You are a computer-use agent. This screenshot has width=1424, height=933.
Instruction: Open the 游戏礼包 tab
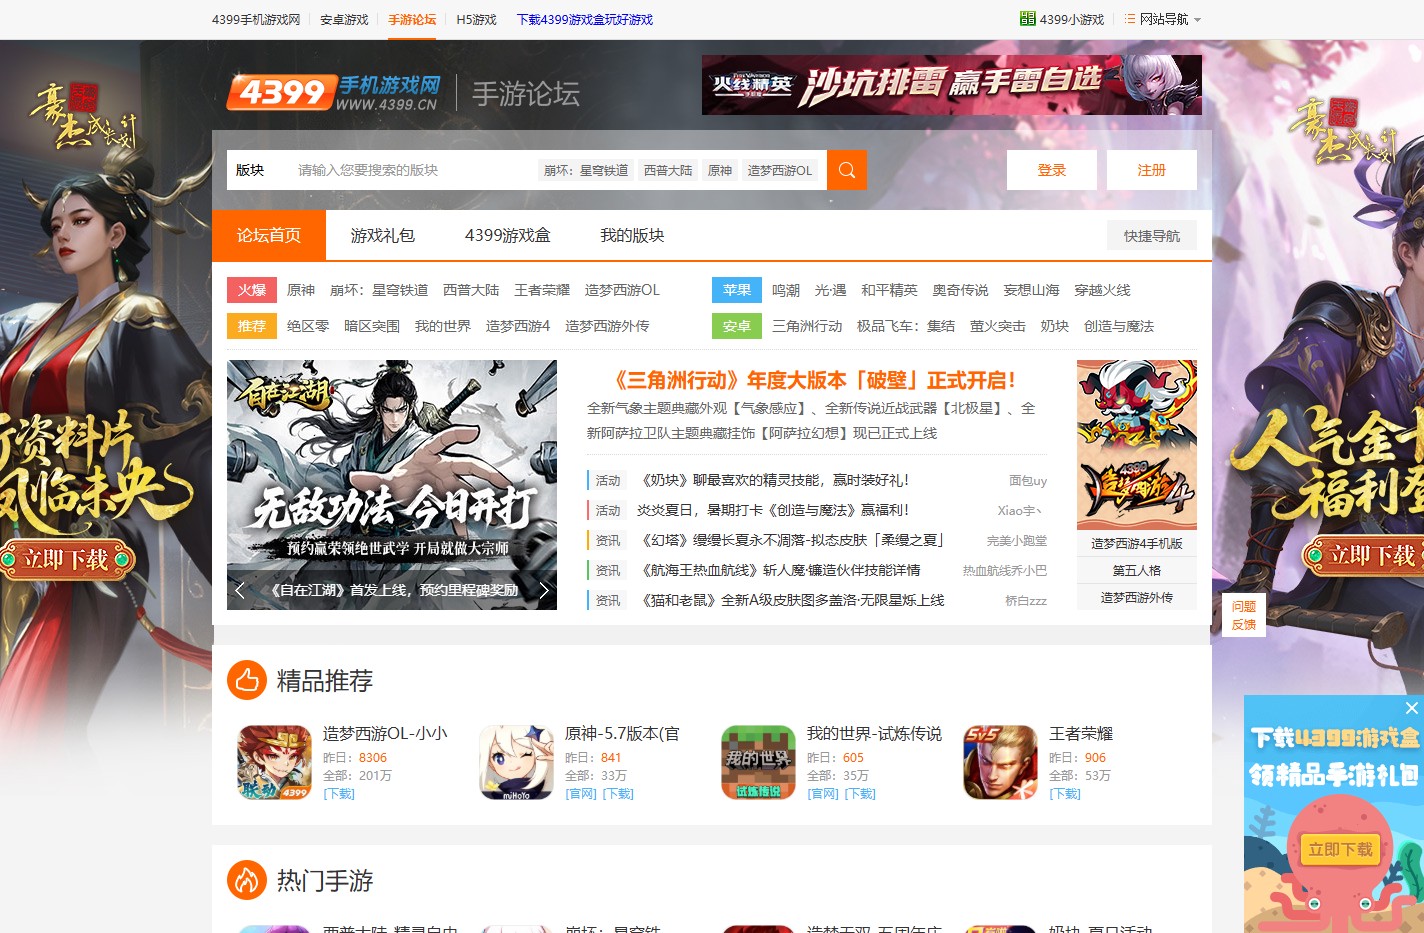(383, 235)
